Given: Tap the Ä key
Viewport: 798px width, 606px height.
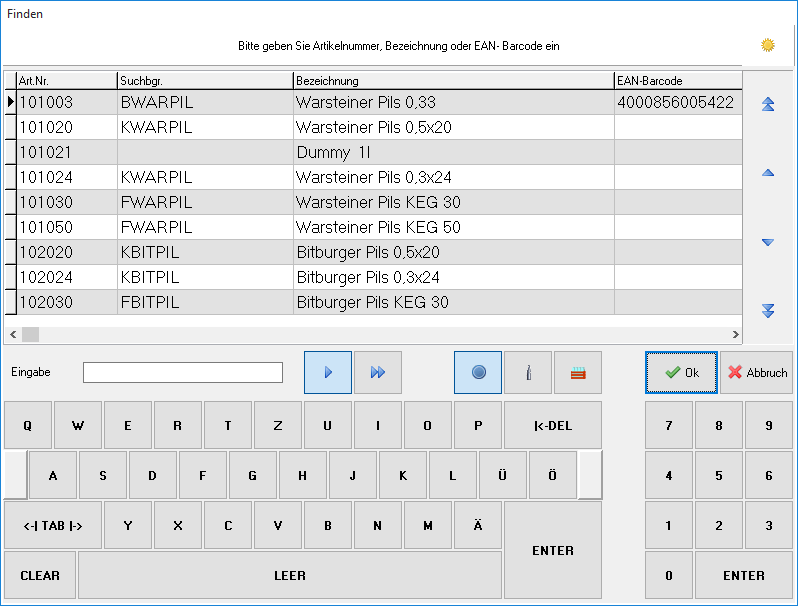Looking at the screenshot, I should (x=478, y=526).
